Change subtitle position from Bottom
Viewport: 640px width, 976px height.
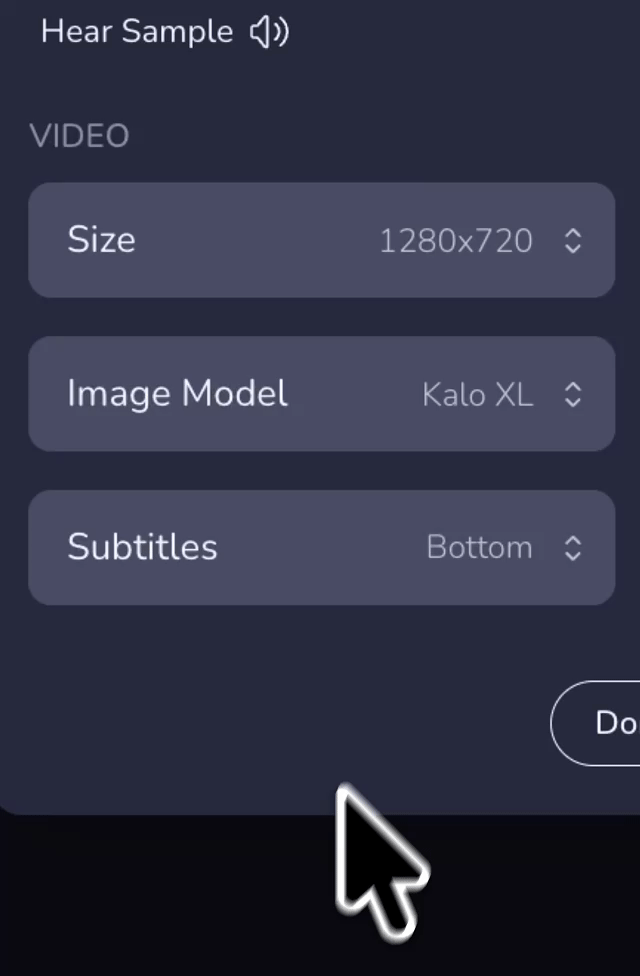tap(479, 548)
